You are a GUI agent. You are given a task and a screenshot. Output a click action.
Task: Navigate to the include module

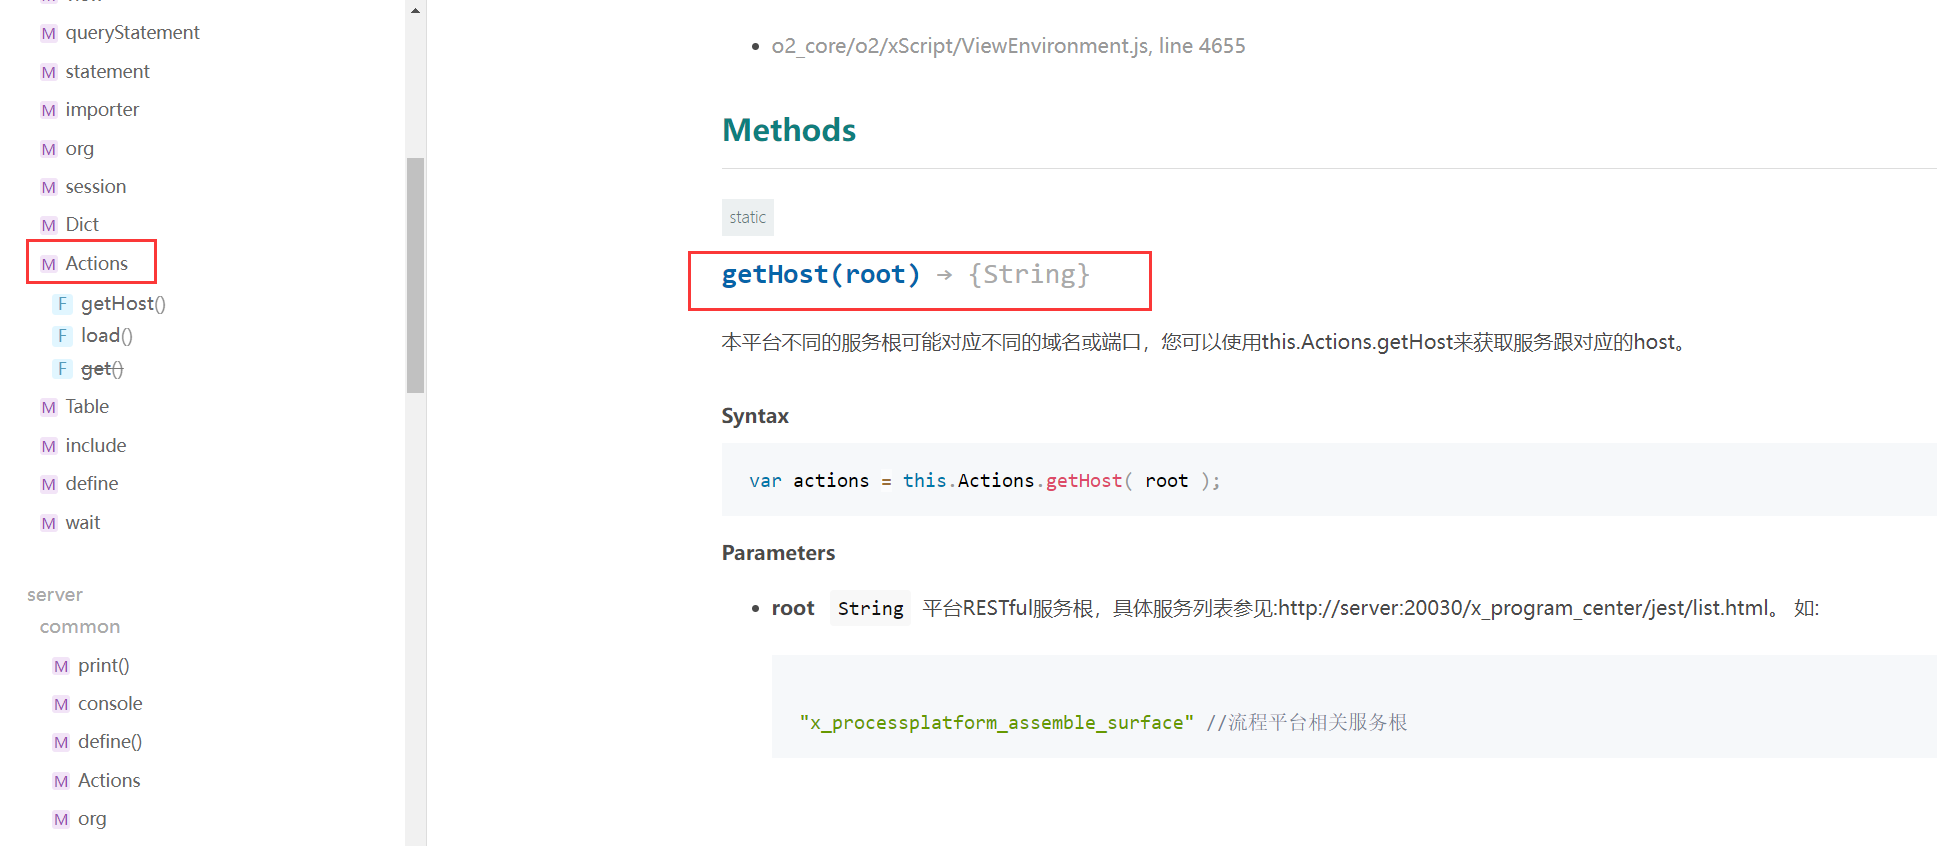point(95,446)
